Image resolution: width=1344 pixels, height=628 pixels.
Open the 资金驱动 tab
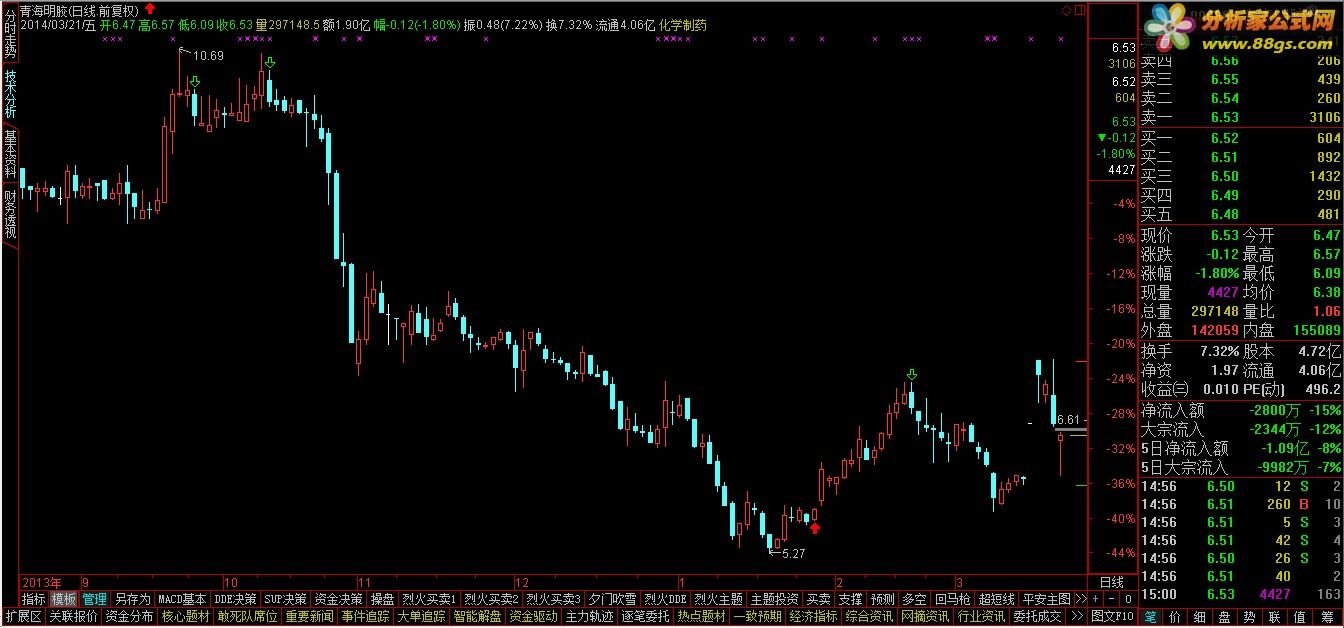pyautogui.click(x=533, y=616)
